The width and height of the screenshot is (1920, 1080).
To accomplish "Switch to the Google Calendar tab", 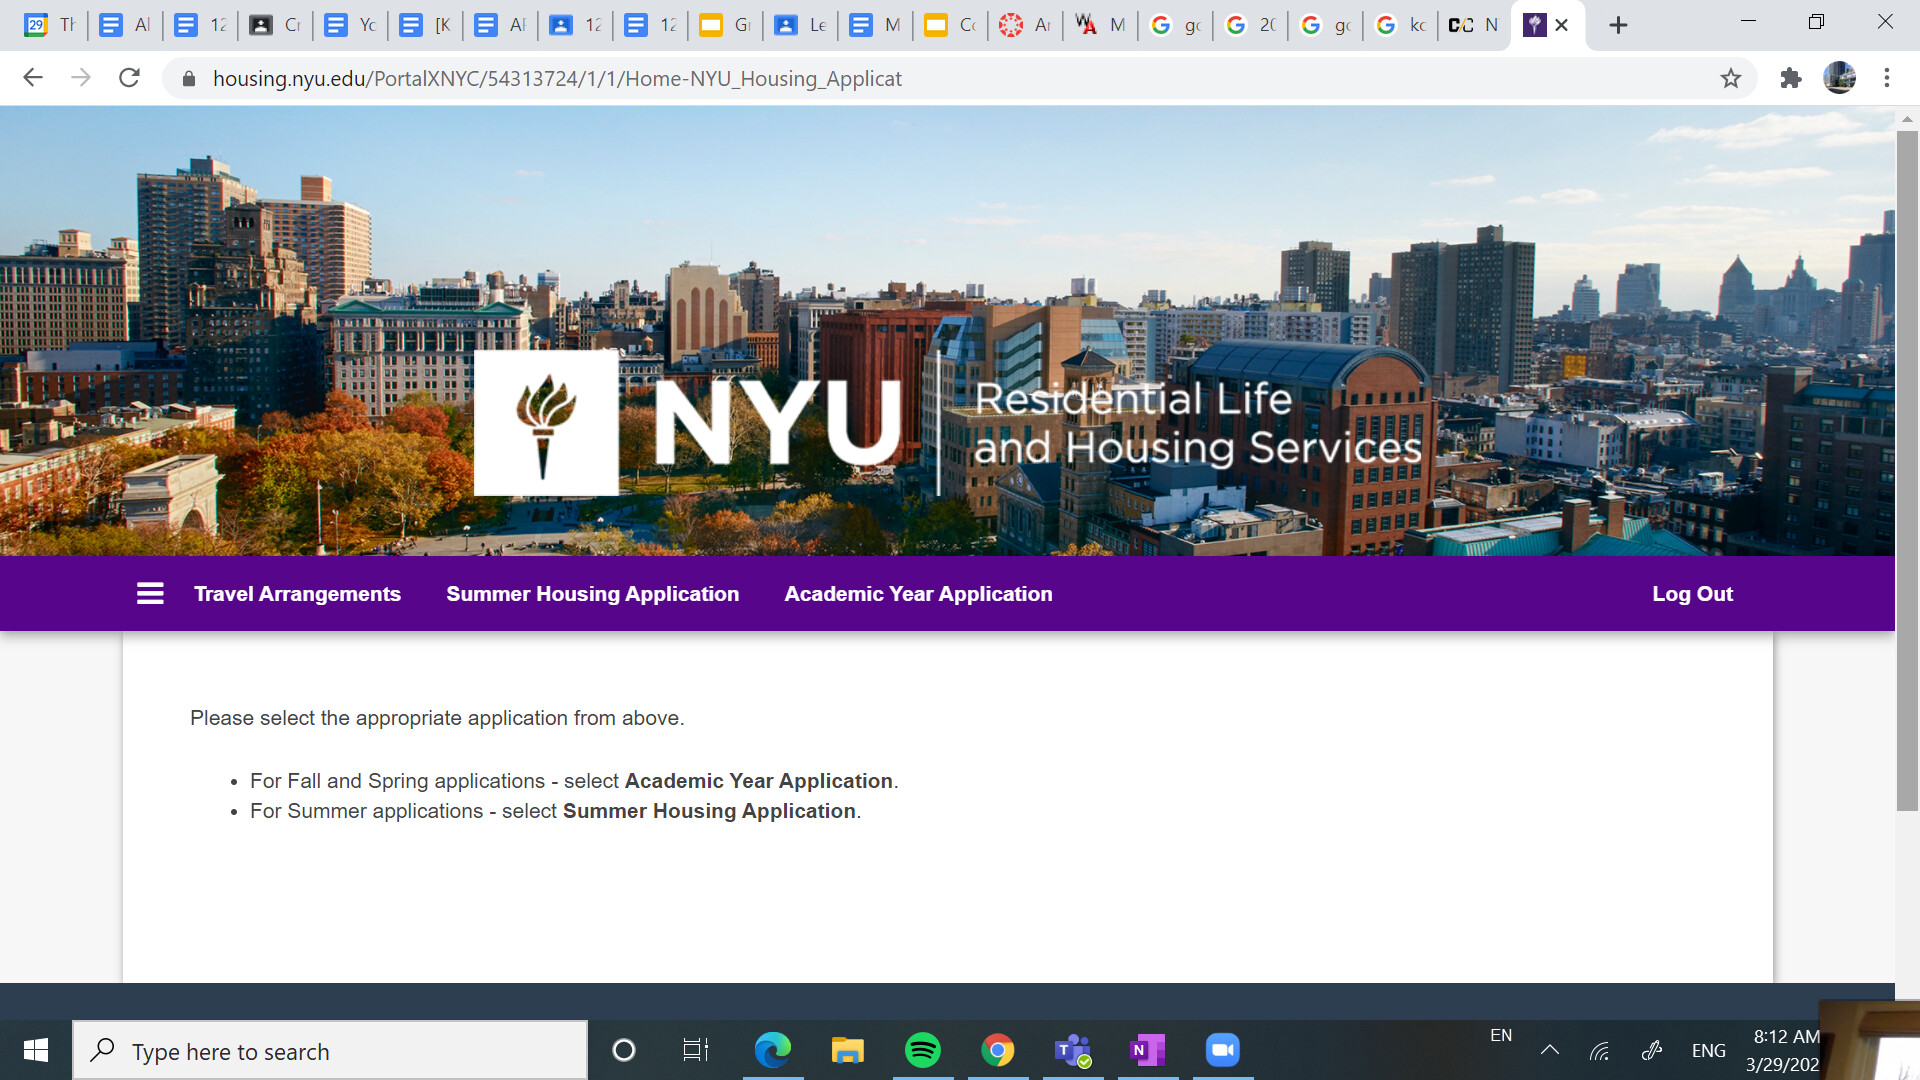I will [x=50, y=25].
